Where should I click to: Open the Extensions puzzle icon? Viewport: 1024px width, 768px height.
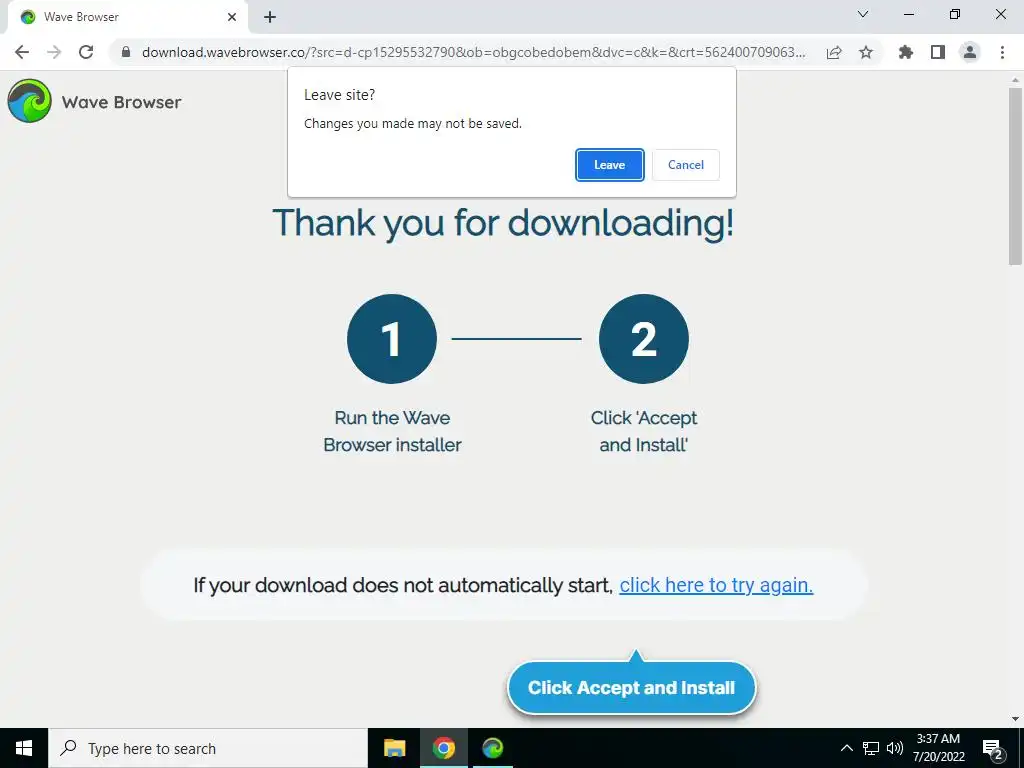(906, 52)
